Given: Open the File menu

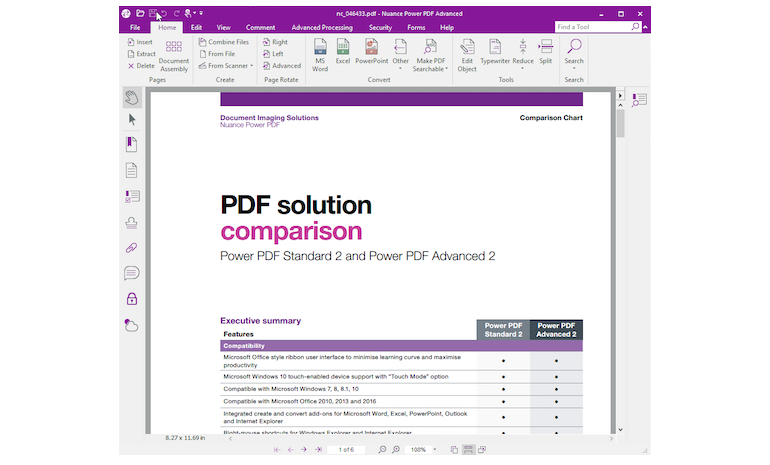Looking at the screenshot, I should click(135, 27).
